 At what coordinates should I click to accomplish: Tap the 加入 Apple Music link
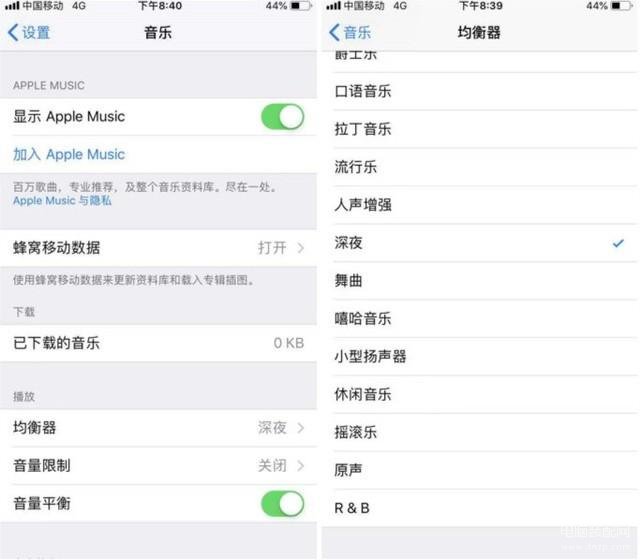click(69, 154)
